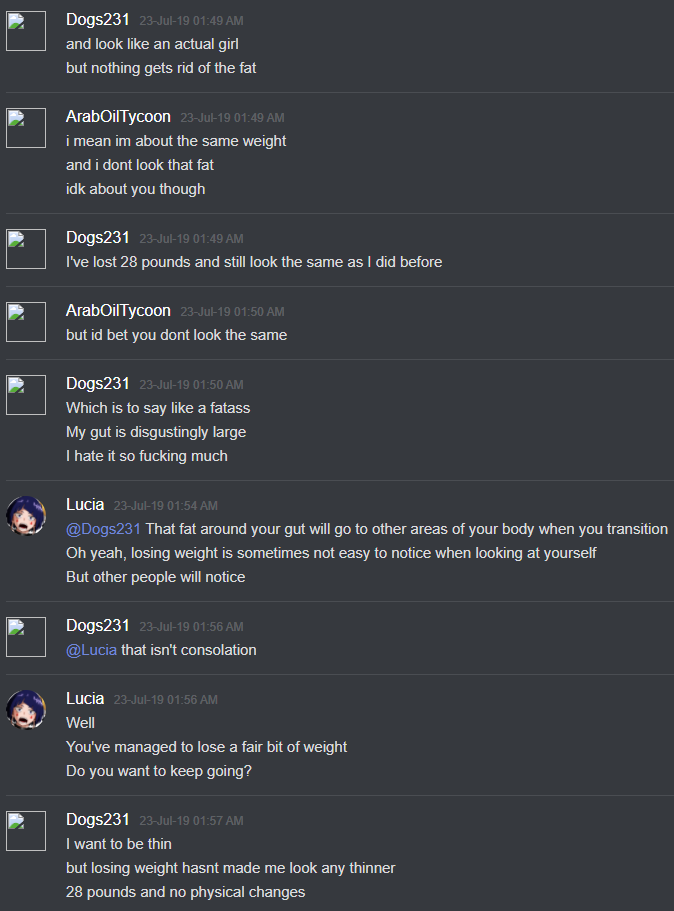
Task: Select the Lucia username above "Well"
Action: tap(85, 698)
